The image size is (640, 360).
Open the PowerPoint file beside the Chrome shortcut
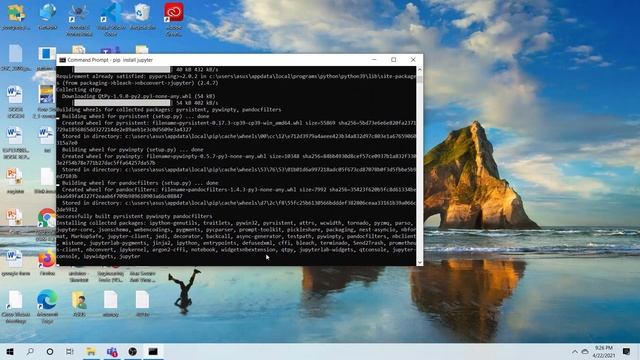pyautogui.click(x=15, y=218)
